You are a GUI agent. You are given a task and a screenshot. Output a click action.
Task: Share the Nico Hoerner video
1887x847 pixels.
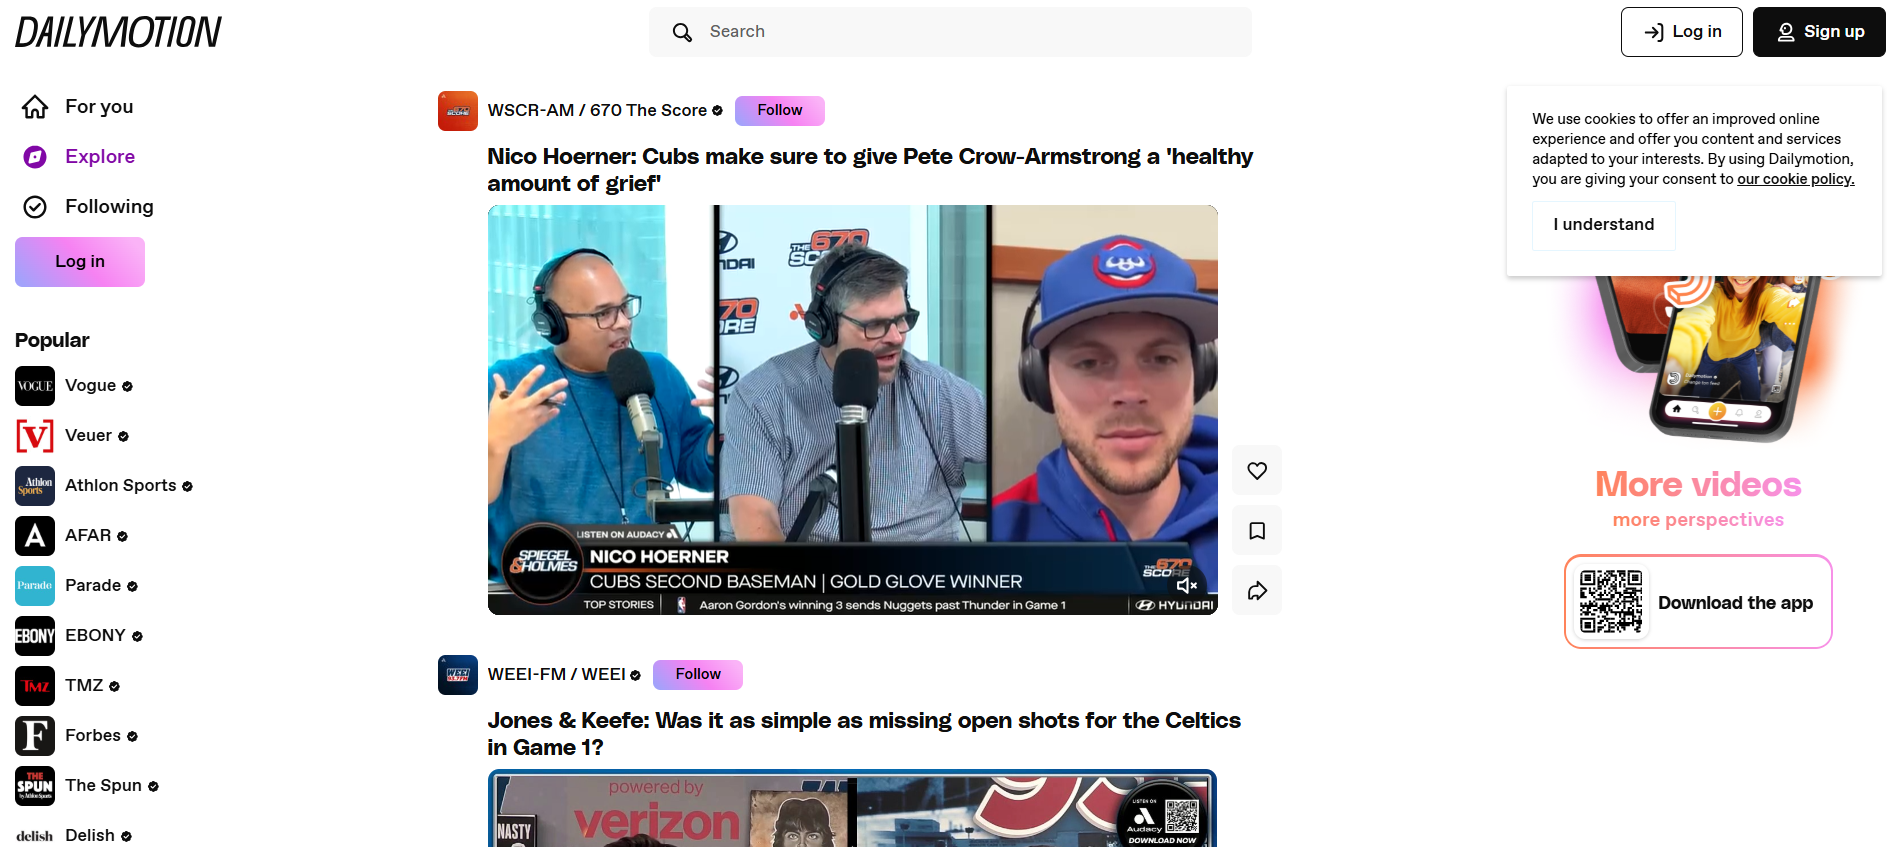pos(1257,591)
